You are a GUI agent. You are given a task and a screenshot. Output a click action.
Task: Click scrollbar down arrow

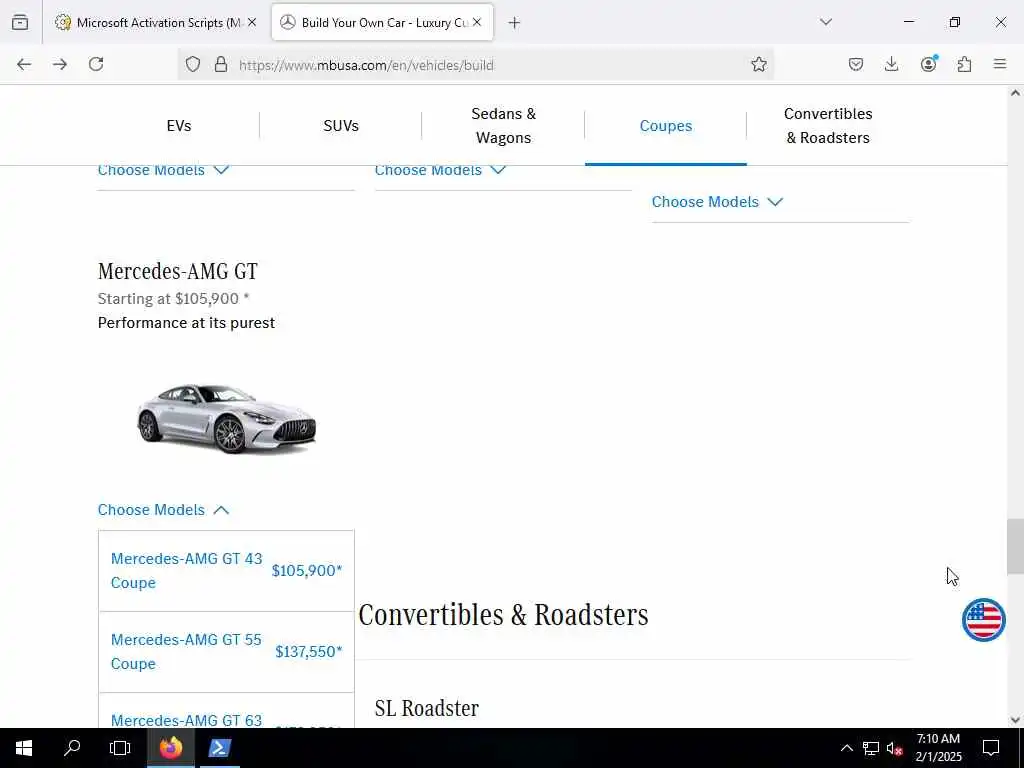pos(1015,720)
